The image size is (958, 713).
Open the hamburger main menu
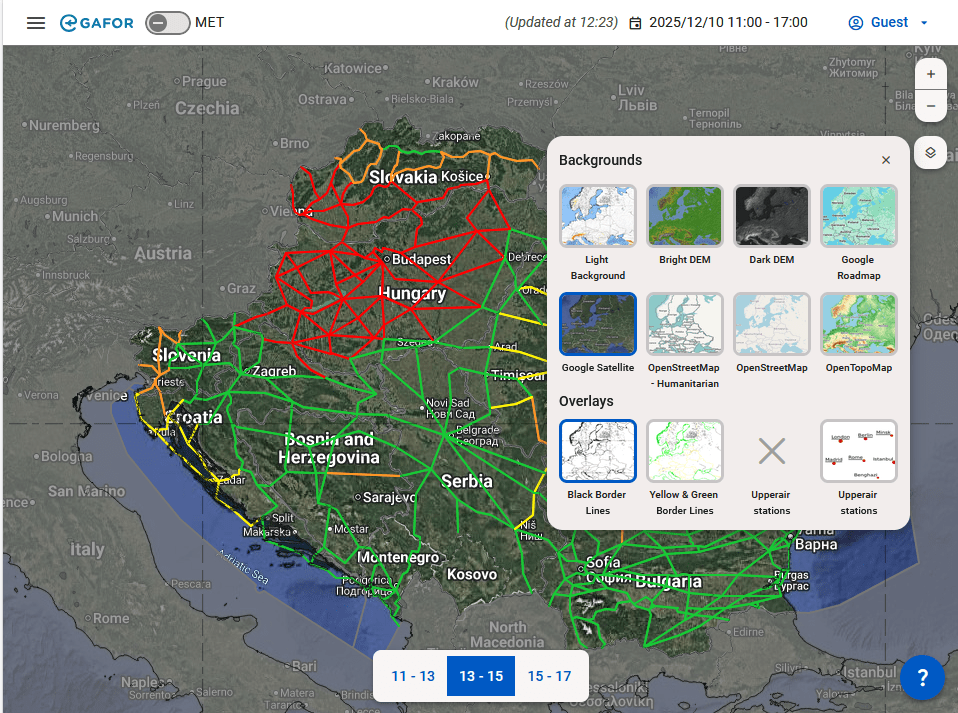coord(36,23)
